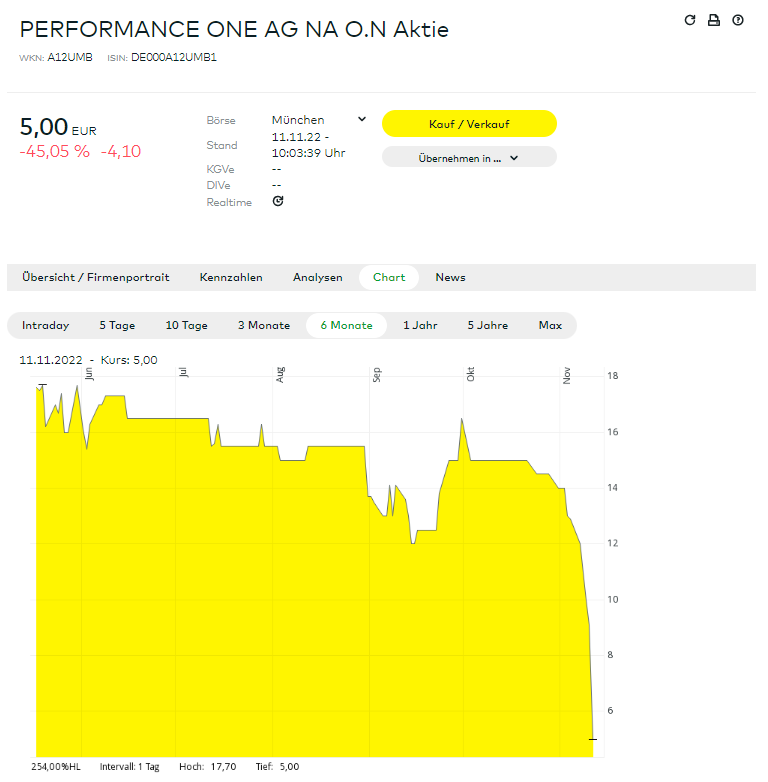768x782 pixels.
Task: Click the ISIN value DE000A12UMB1
Action: [x=174, y=57]
